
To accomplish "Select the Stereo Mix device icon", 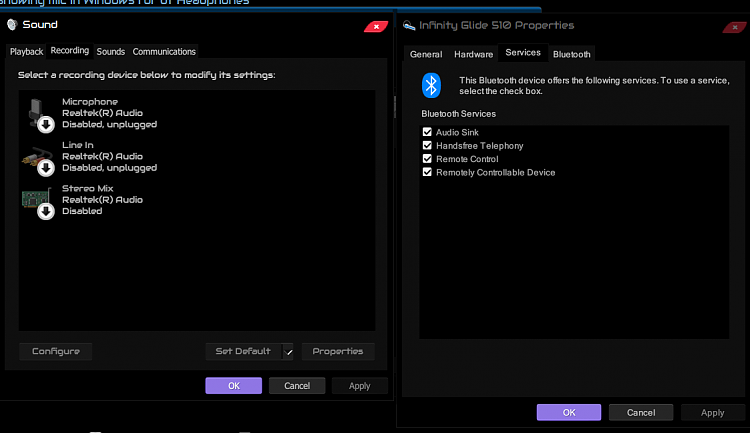I will (x=38, y=203).
